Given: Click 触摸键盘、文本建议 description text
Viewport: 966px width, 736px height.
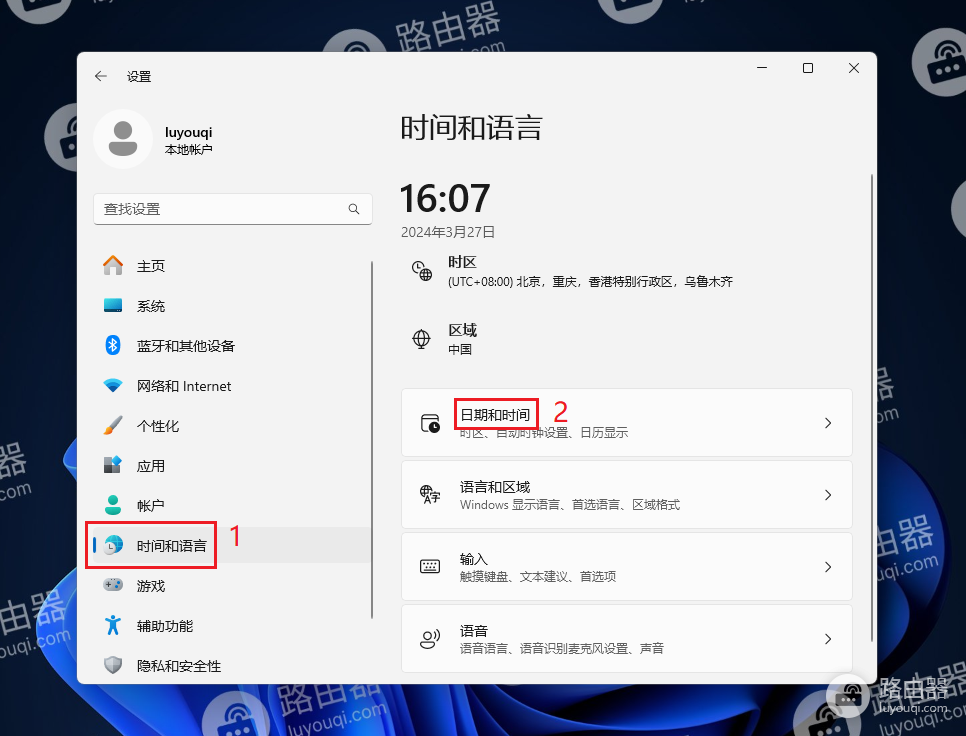Looking at the screenshot, I should 538,576.
